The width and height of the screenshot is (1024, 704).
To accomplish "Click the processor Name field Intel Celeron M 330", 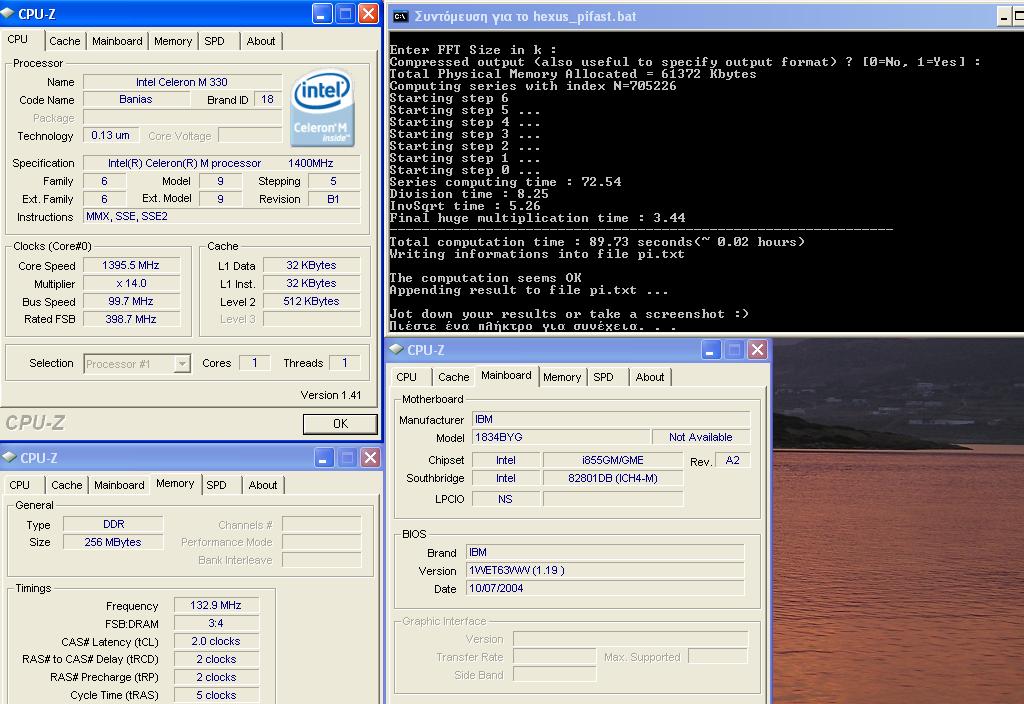I will [x=182, y=82].
